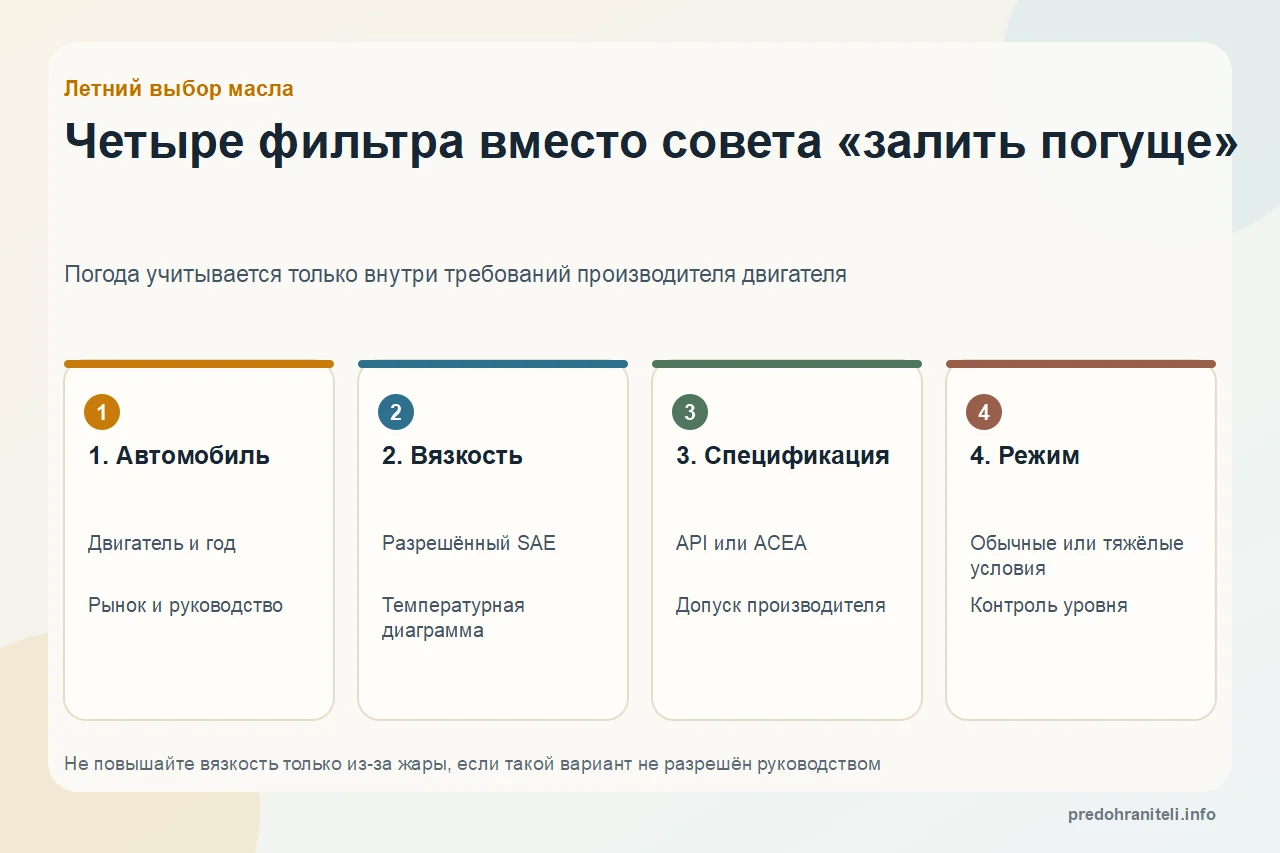
Task: Click the brown number 4 badge
Action: (x=984, y=412)
